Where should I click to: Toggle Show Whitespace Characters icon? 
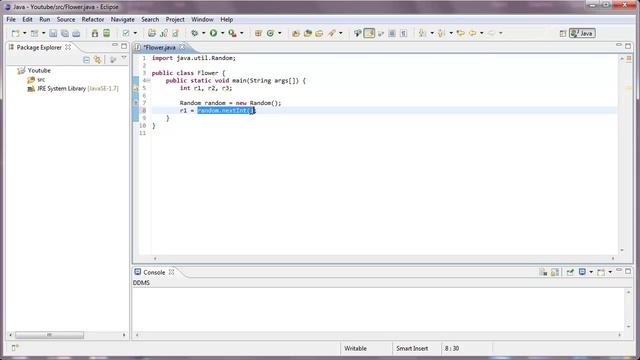[403, 33]
